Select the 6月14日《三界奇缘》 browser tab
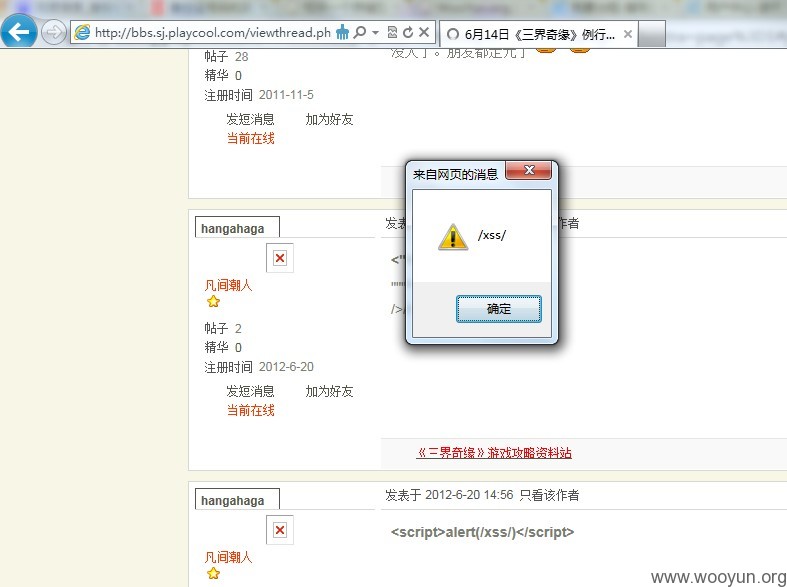Image resolution: width=787 pixels, height=587 pixels. coord(539,34)
